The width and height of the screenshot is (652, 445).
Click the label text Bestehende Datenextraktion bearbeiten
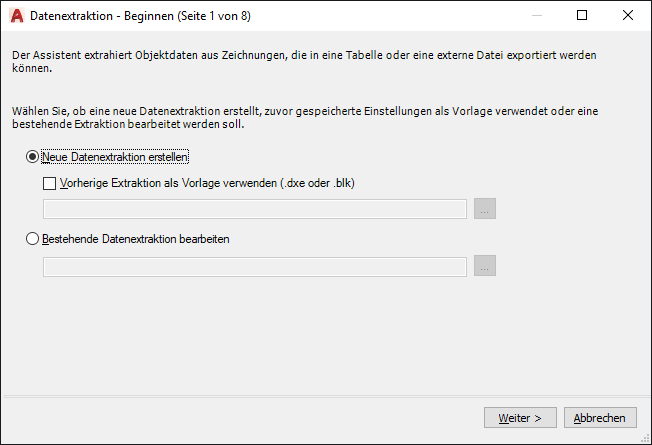click(137, 239)
